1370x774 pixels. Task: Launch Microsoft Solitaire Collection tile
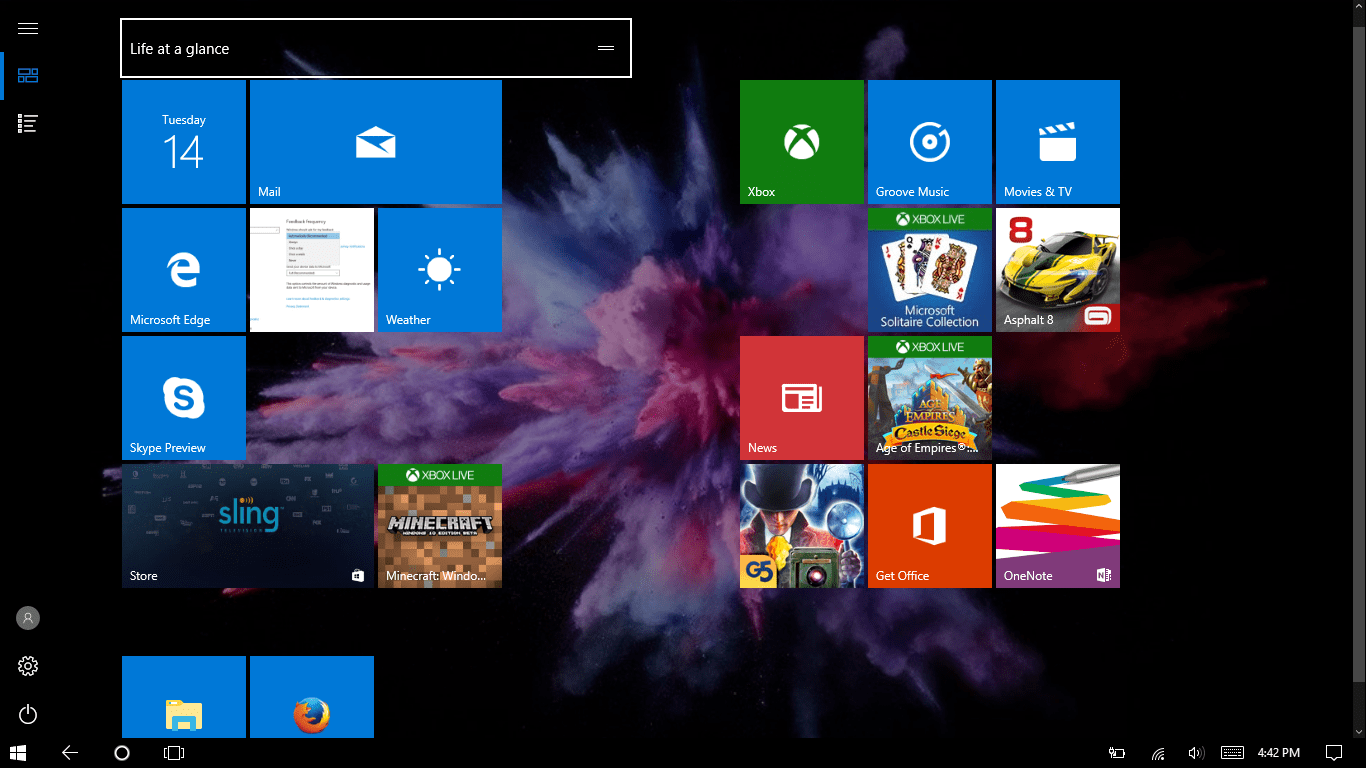coord(930,270)
